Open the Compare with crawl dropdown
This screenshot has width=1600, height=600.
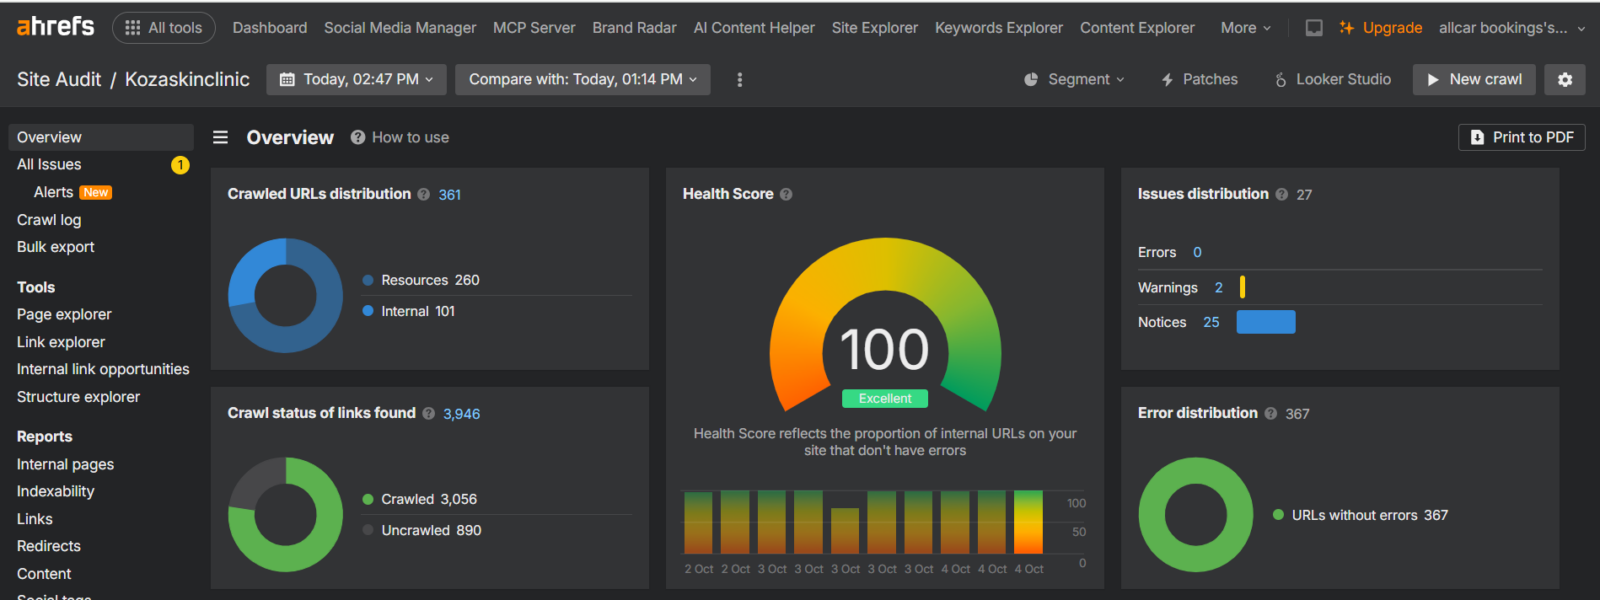pyautogui.click(x=583, y=79)
